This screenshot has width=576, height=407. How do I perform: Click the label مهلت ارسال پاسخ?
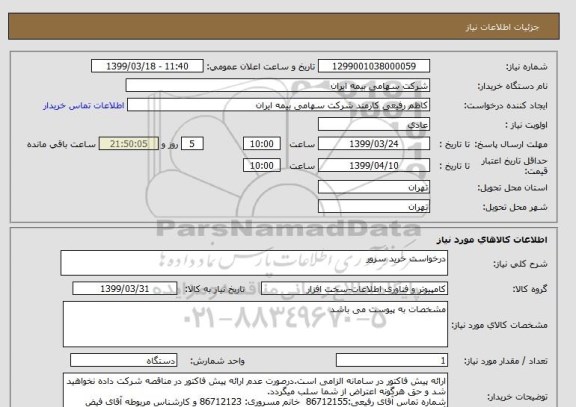pyautogui.click(x=511, y=144)
